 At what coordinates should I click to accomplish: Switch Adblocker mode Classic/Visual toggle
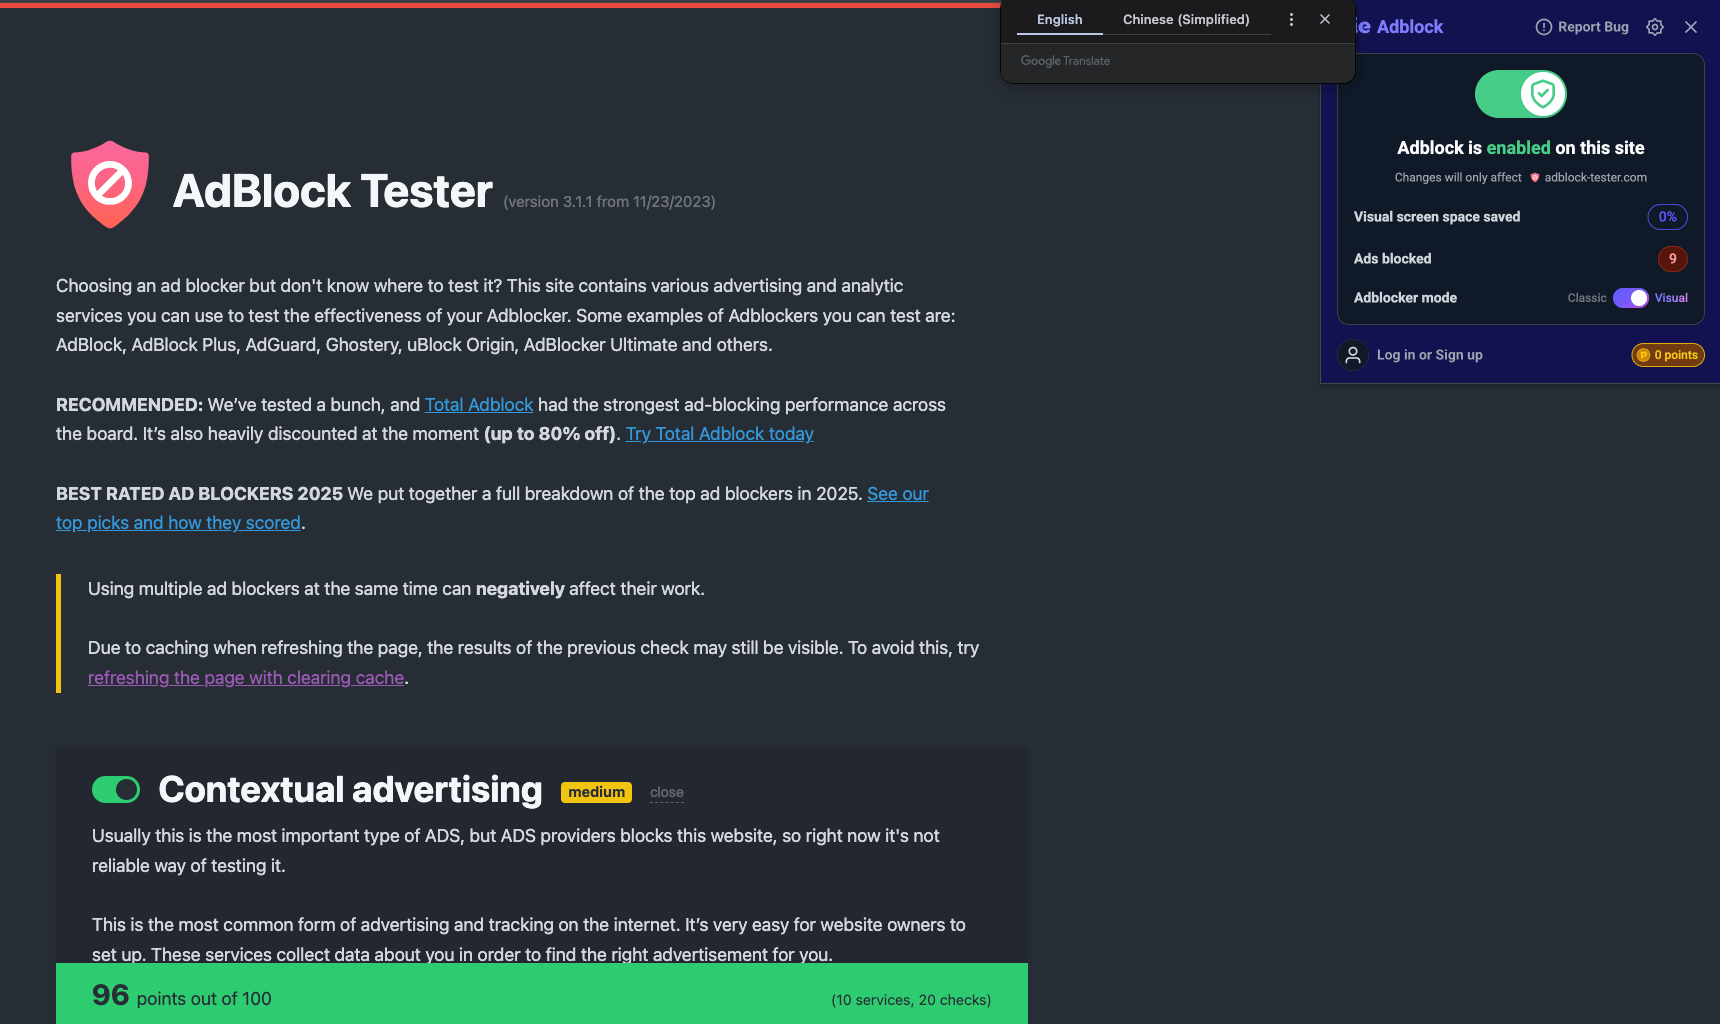[x=1631, y=298]
